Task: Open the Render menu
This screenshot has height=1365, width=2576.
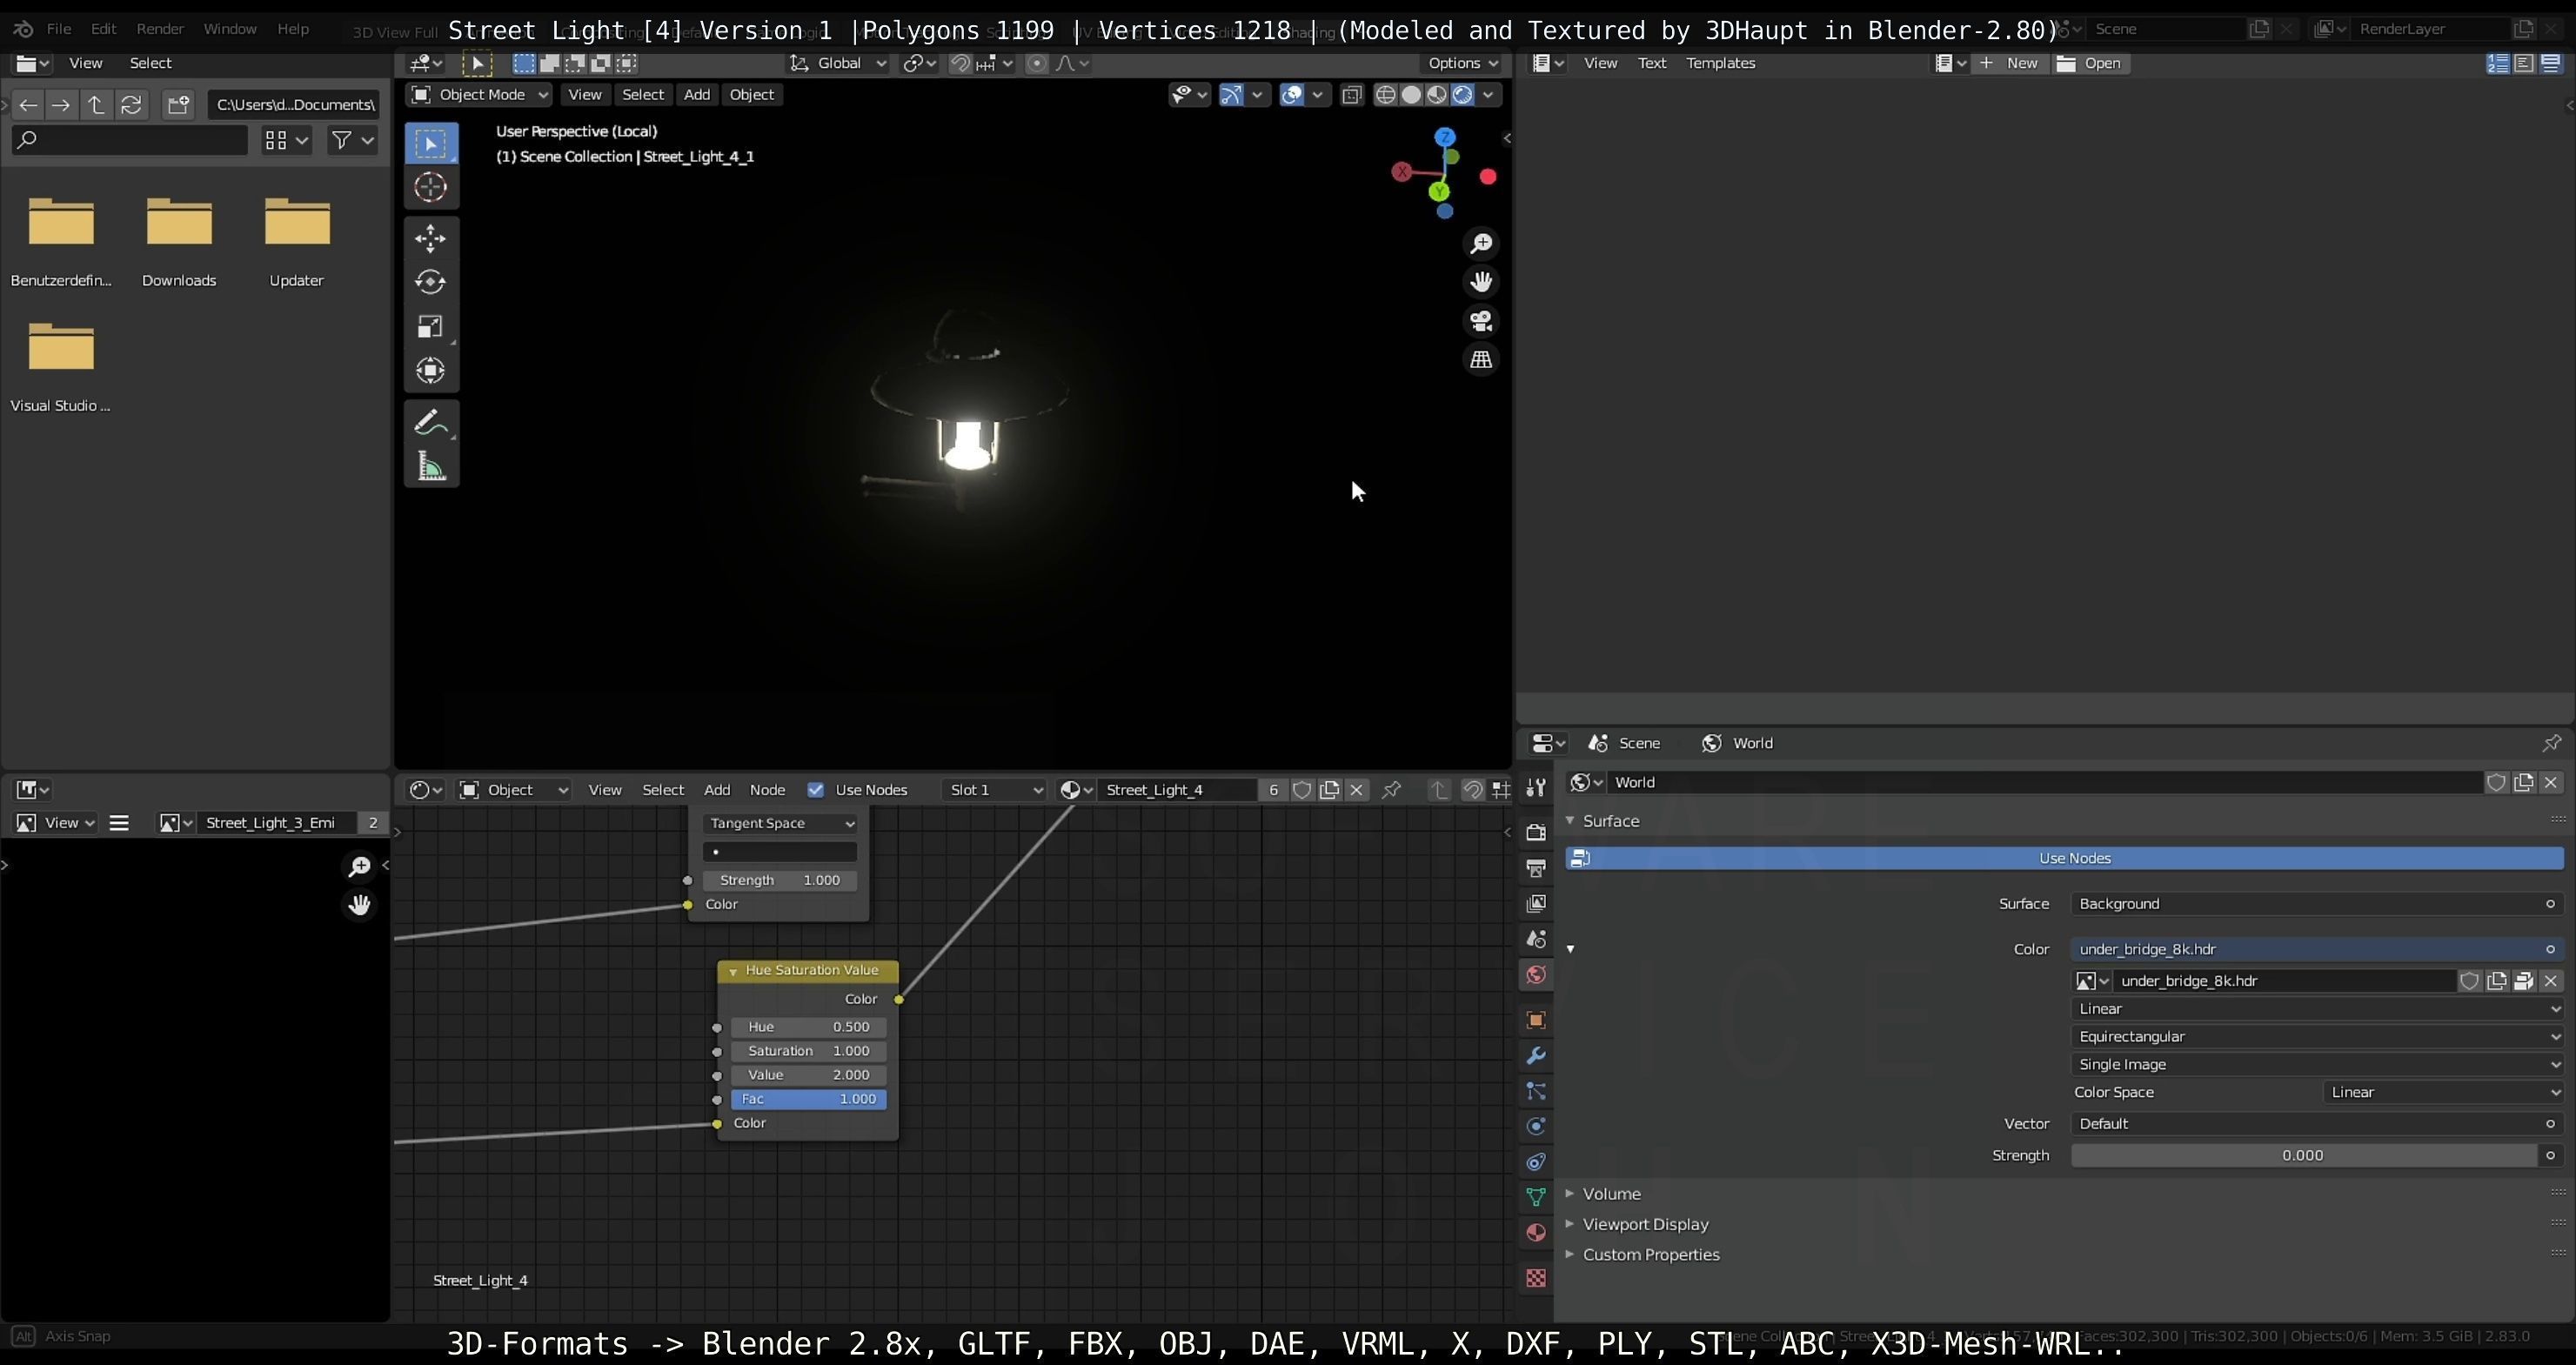Action: [160, 29]
